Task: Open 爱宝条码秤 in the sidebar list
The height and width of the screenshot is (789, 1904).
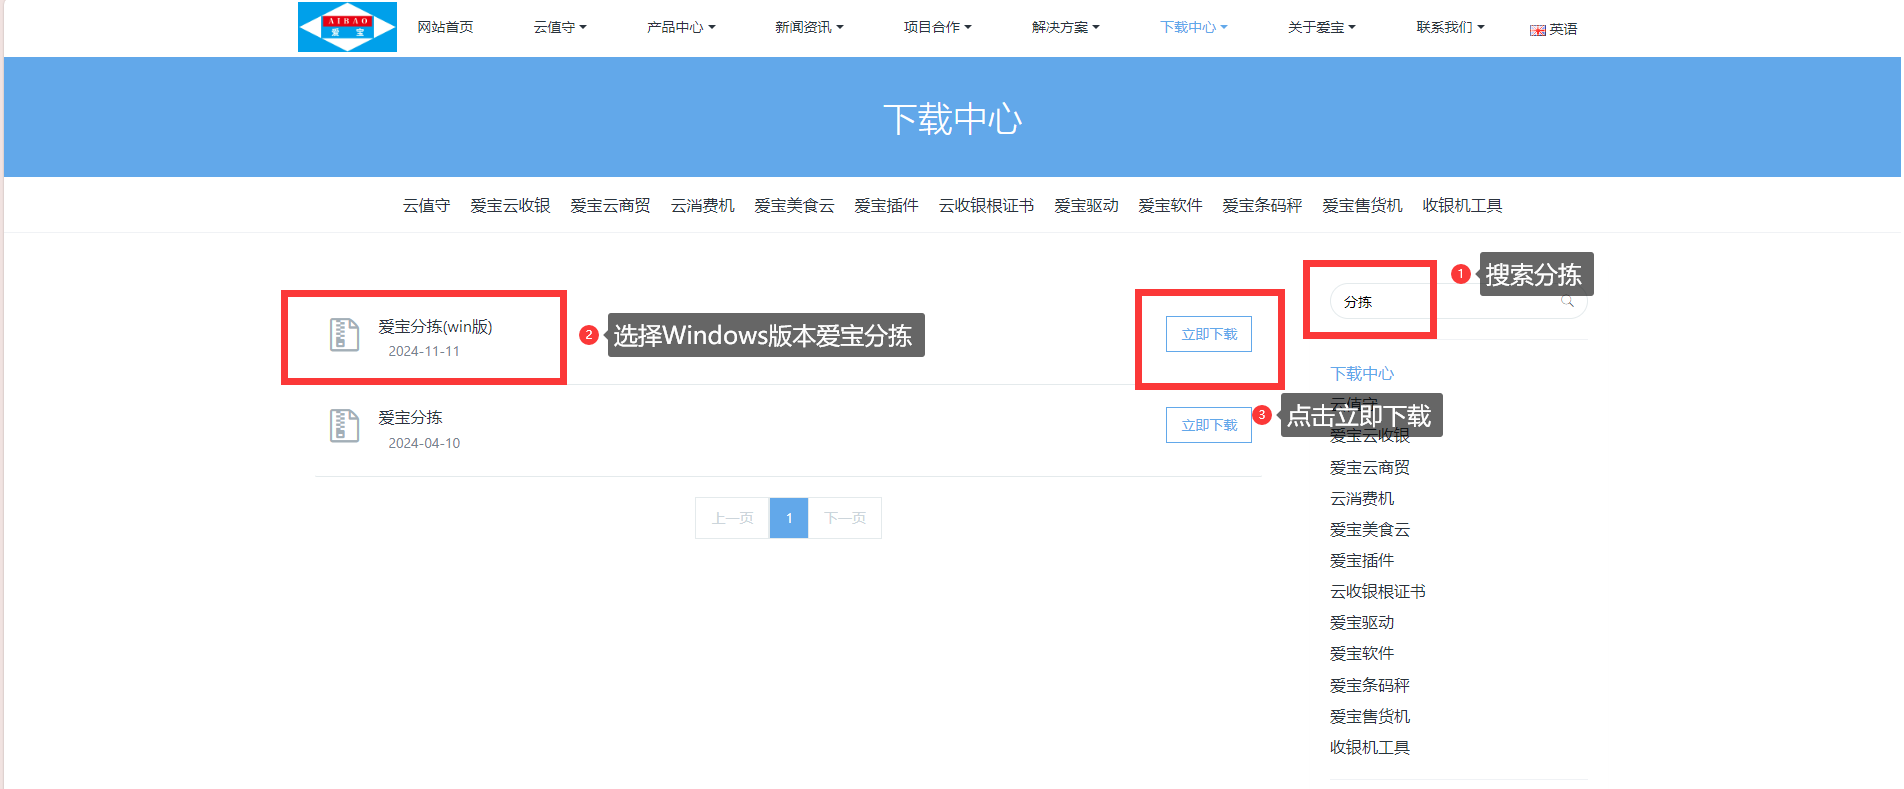Action: [x=1369, y=685]
